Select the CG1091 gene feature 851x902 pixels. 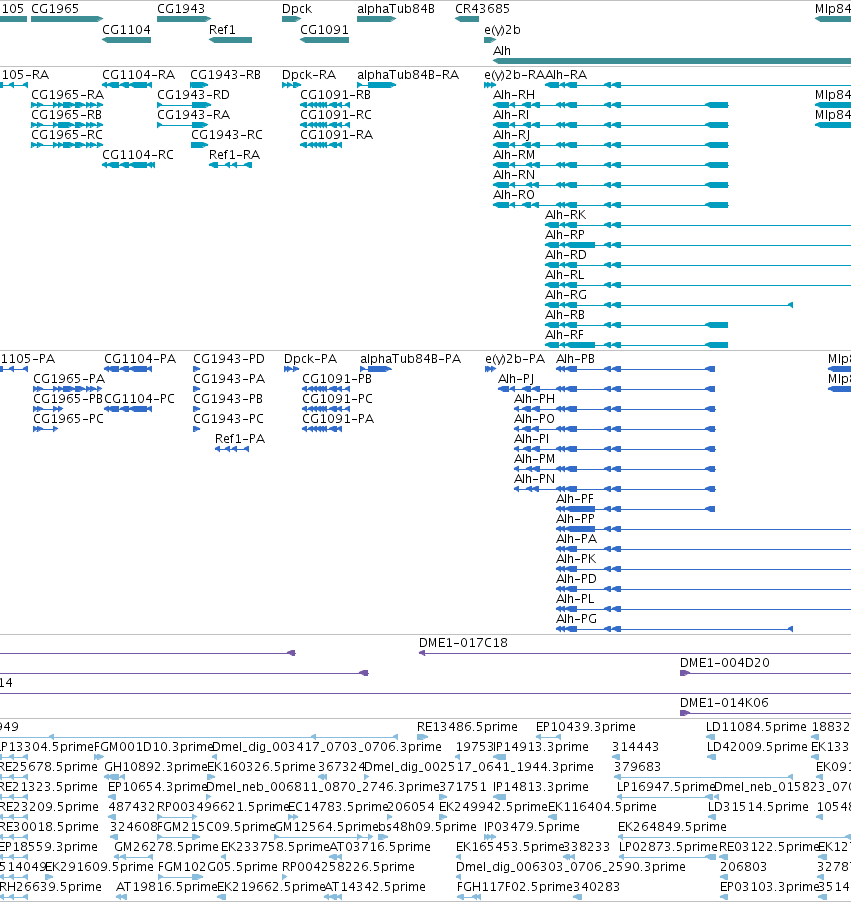tap(325, 40)
